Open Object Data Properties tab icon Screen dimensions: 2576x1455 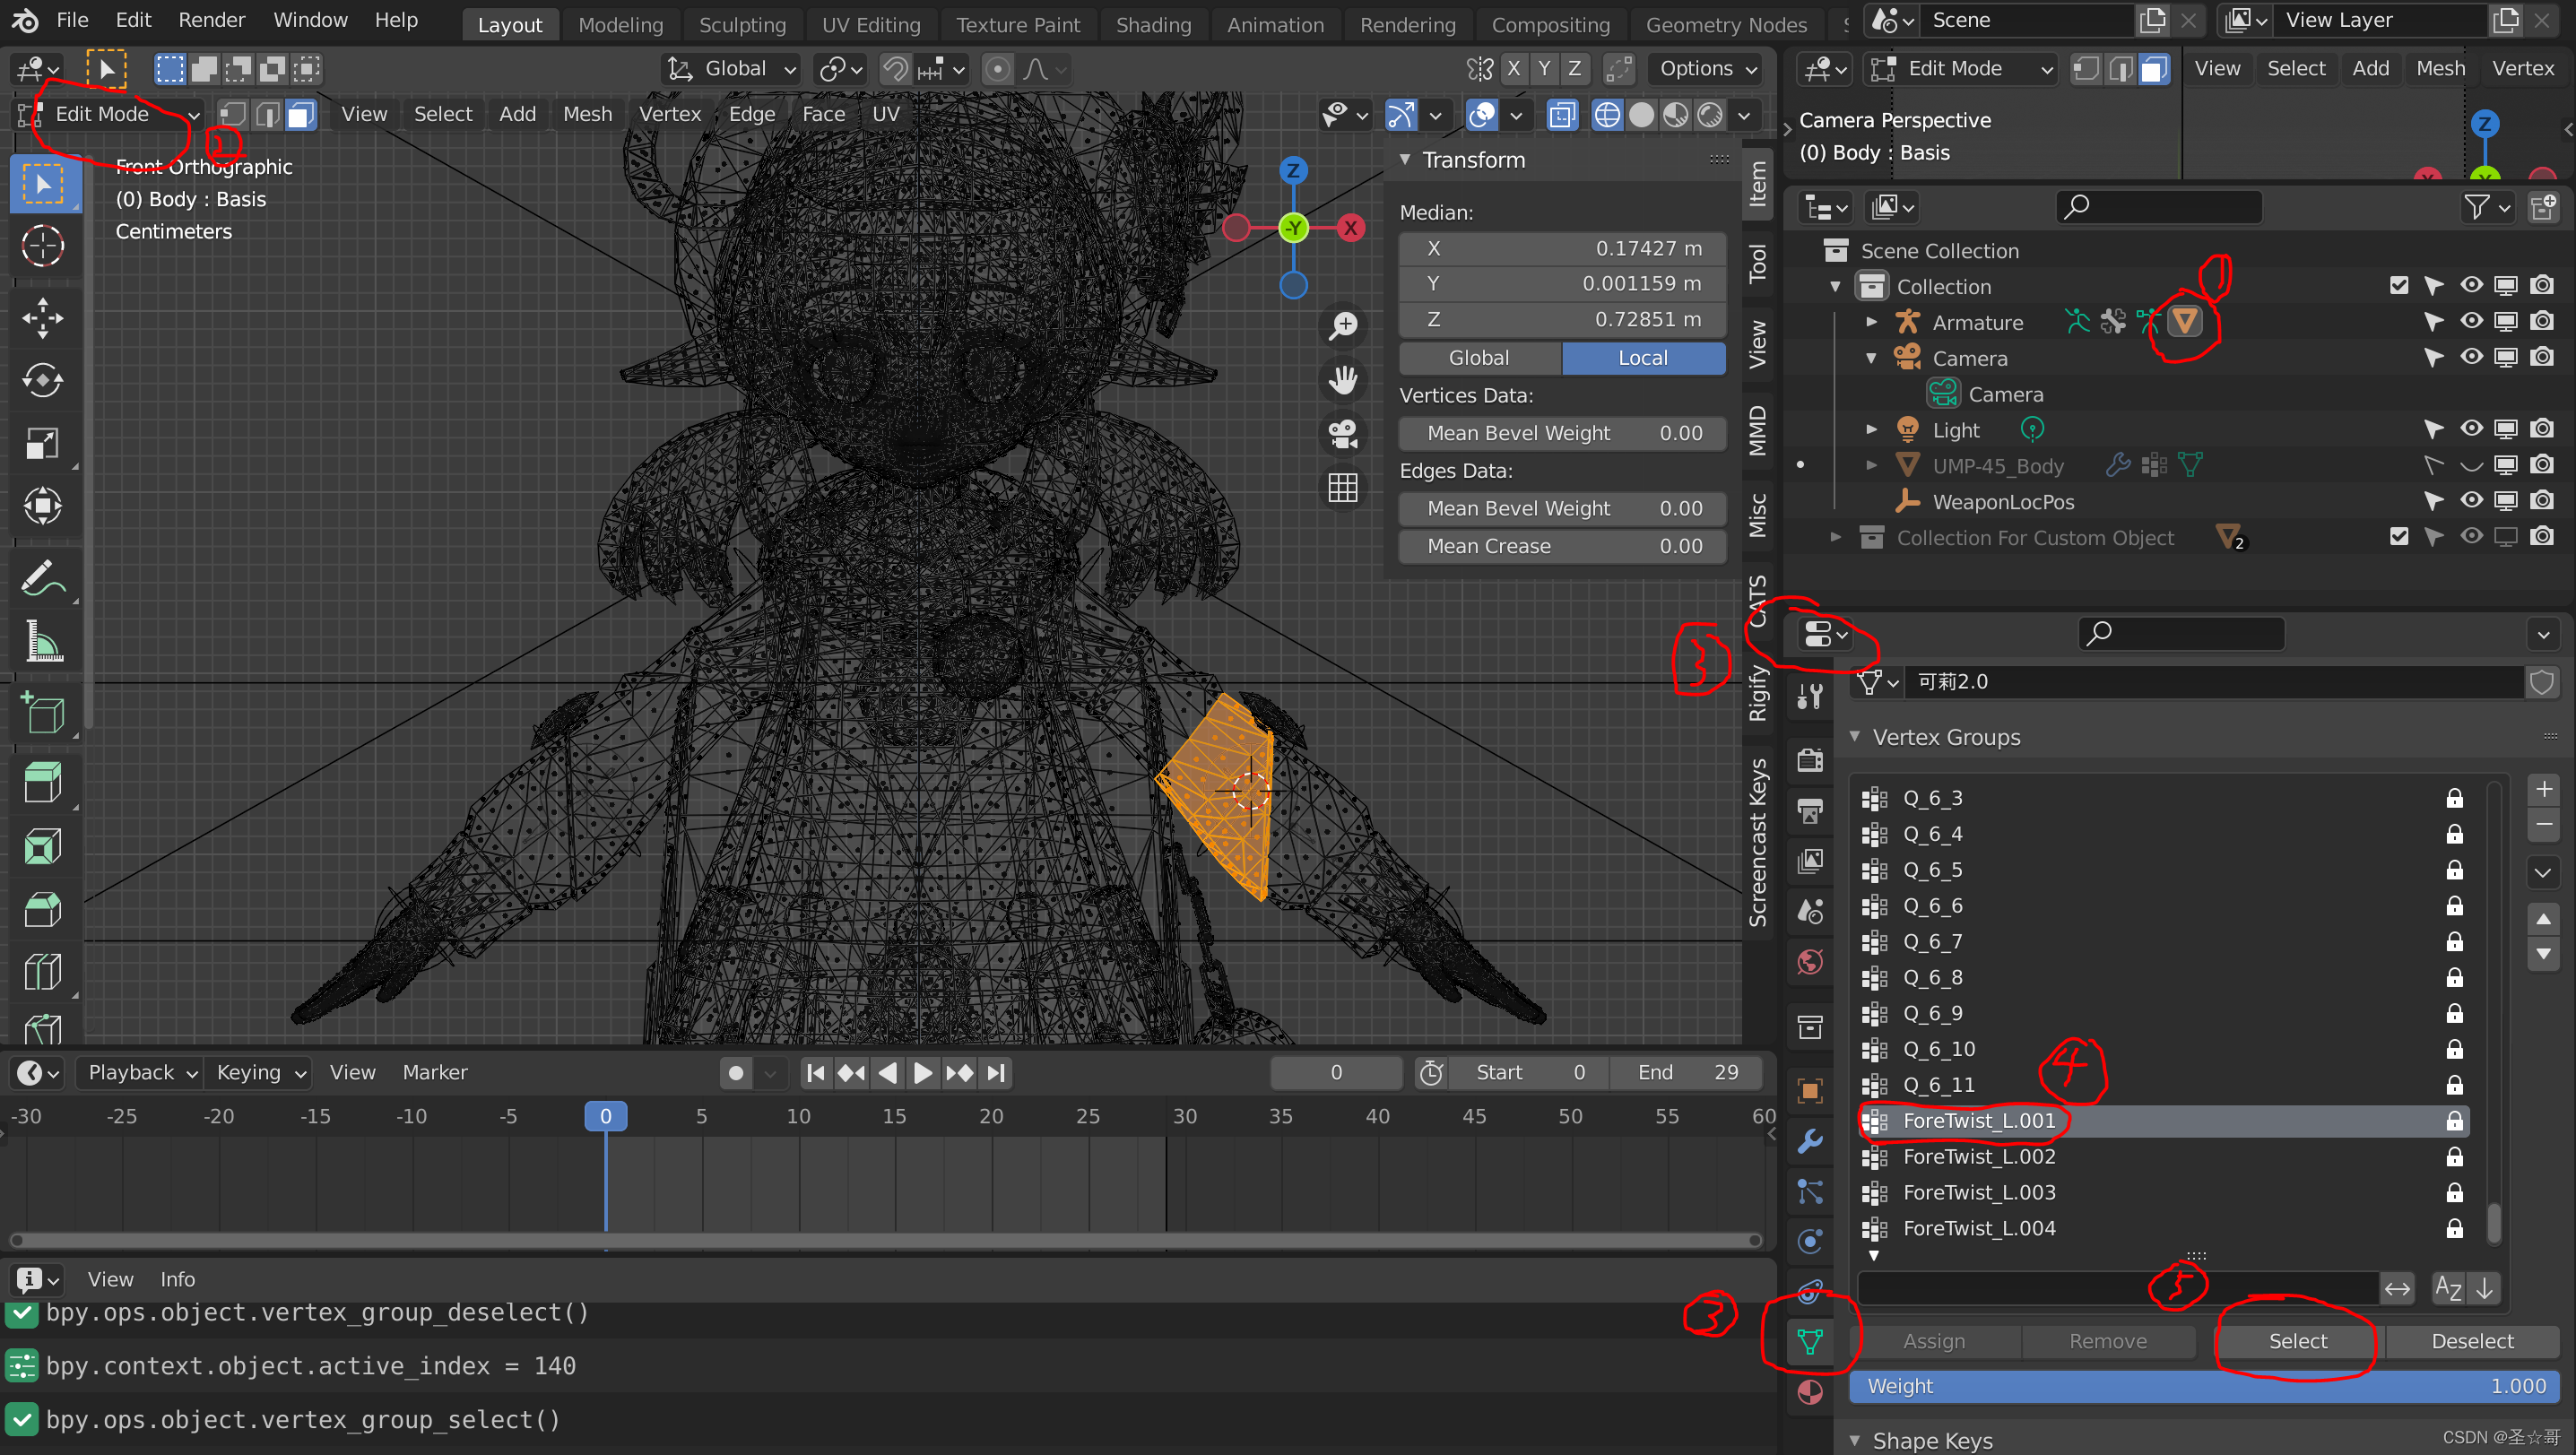(x=1809, y=1341)
